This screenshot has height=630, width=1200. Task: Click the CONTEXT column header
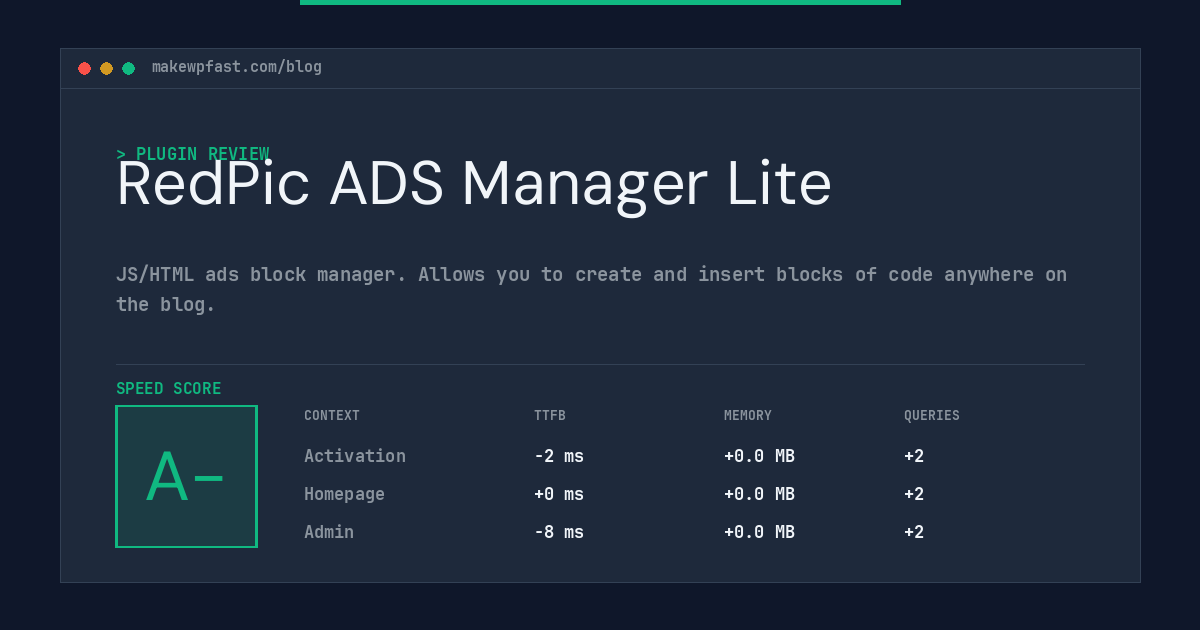[x=332, y=416]
